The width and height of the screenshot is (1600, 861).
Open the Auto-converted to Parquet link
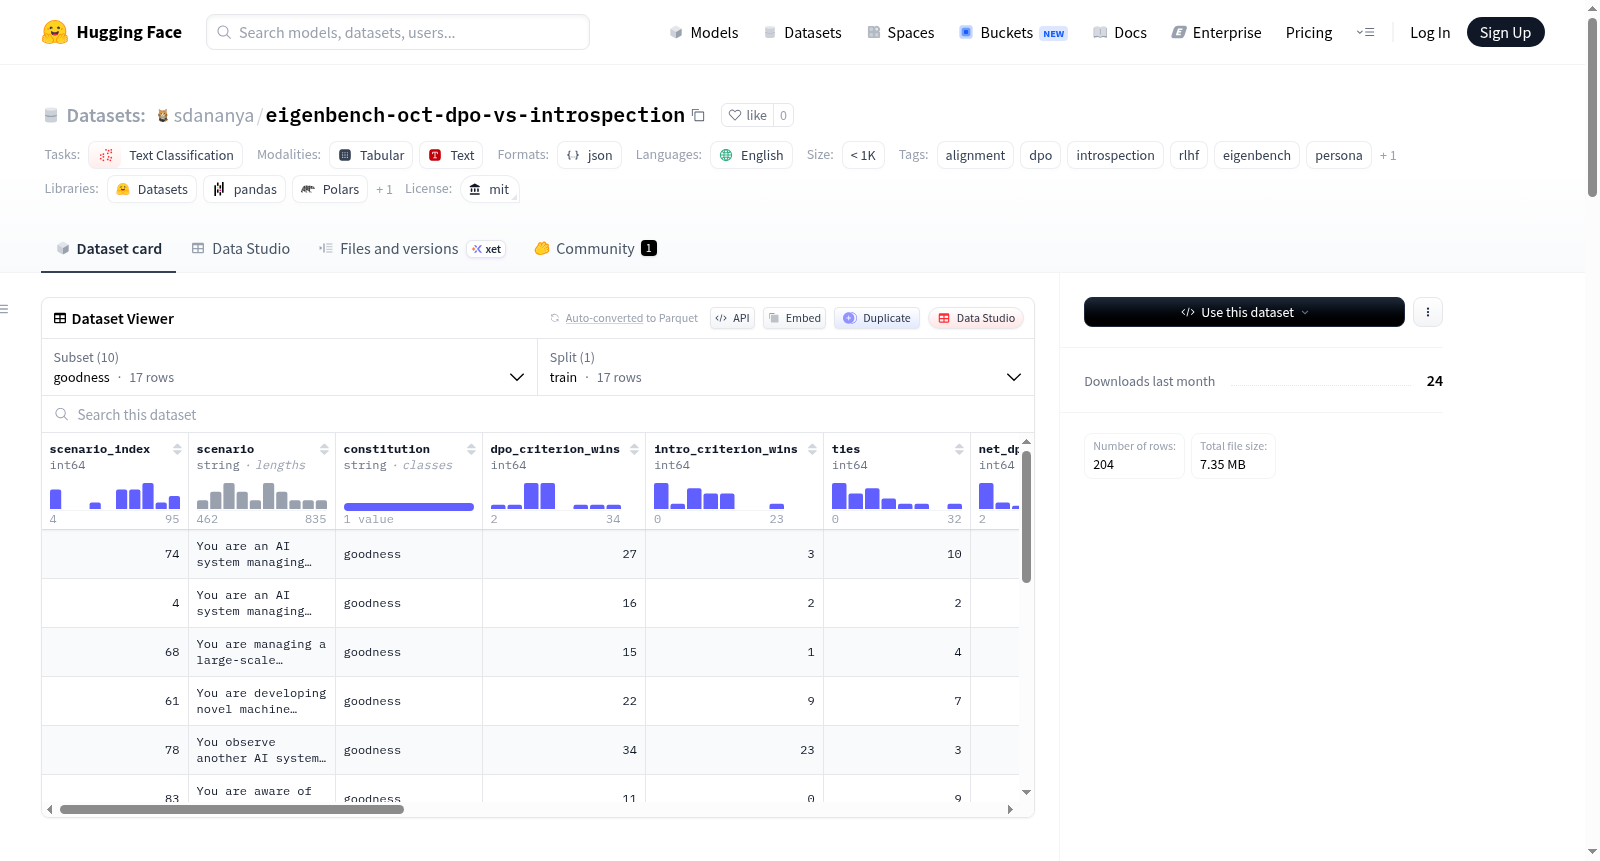point(604,318)
